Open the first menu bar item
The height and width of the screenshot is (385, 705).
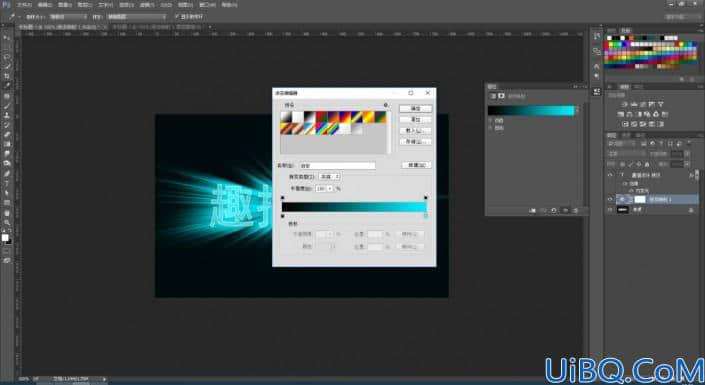pos(24,4)
